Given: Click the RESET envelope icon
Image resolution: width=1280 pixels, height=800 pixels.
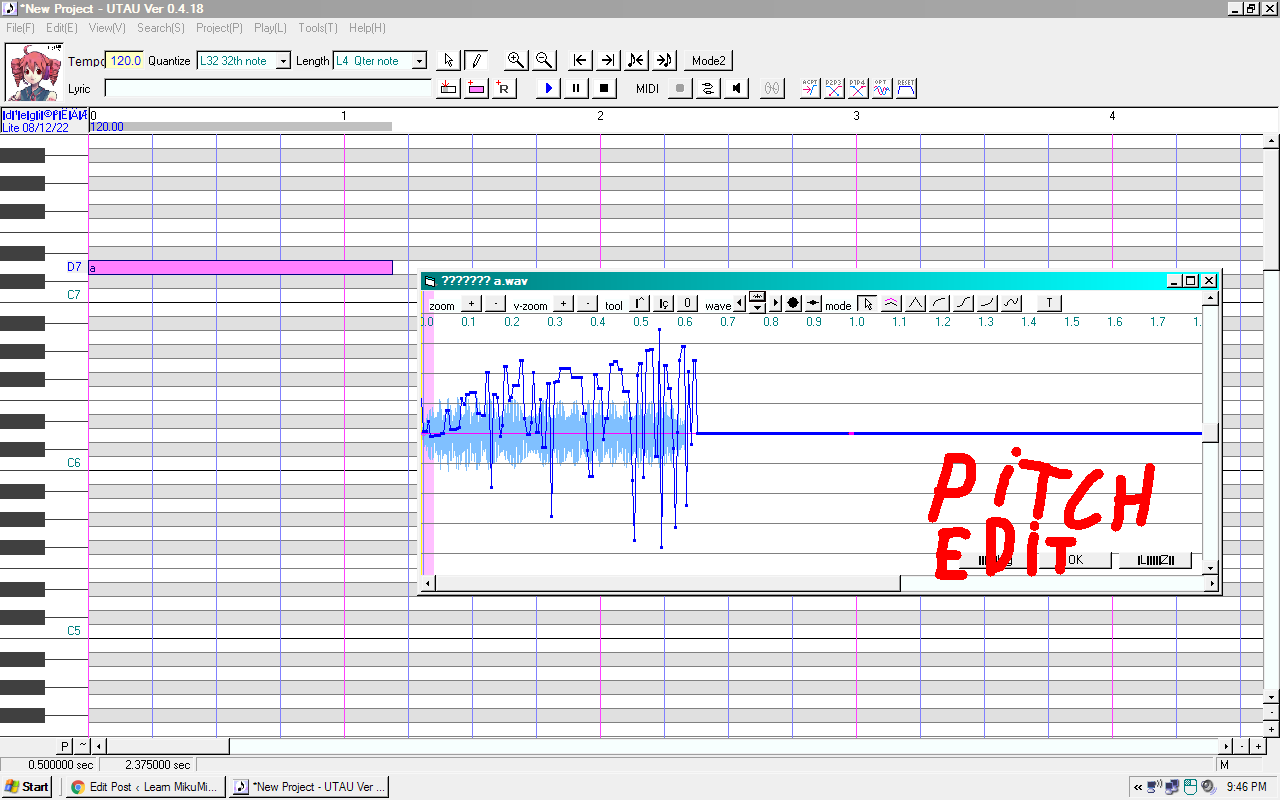Looking at the screenshot, I should pyautogui.click(x=906, y=89).
